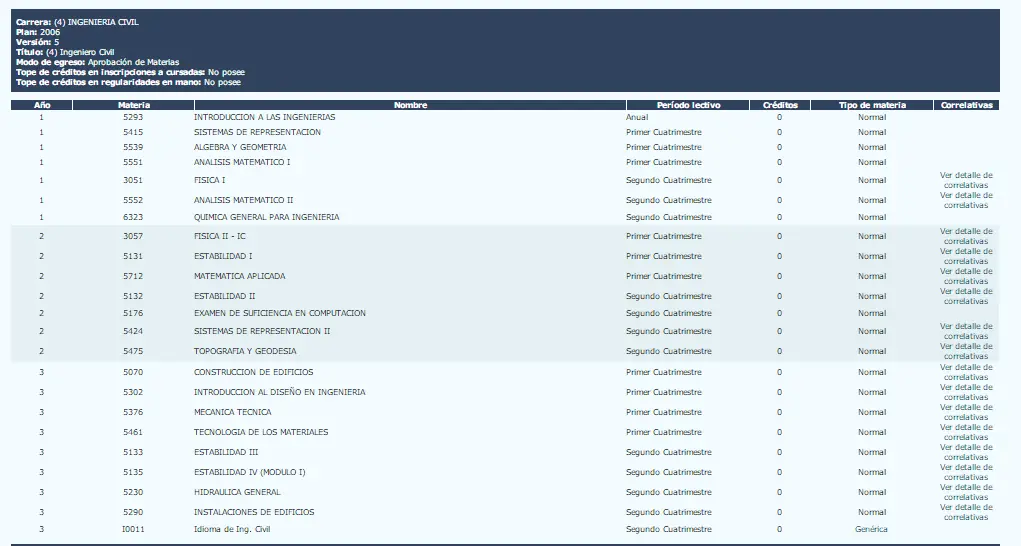Click Modo de egreso: Aprobación de Materias

[98, 62]
